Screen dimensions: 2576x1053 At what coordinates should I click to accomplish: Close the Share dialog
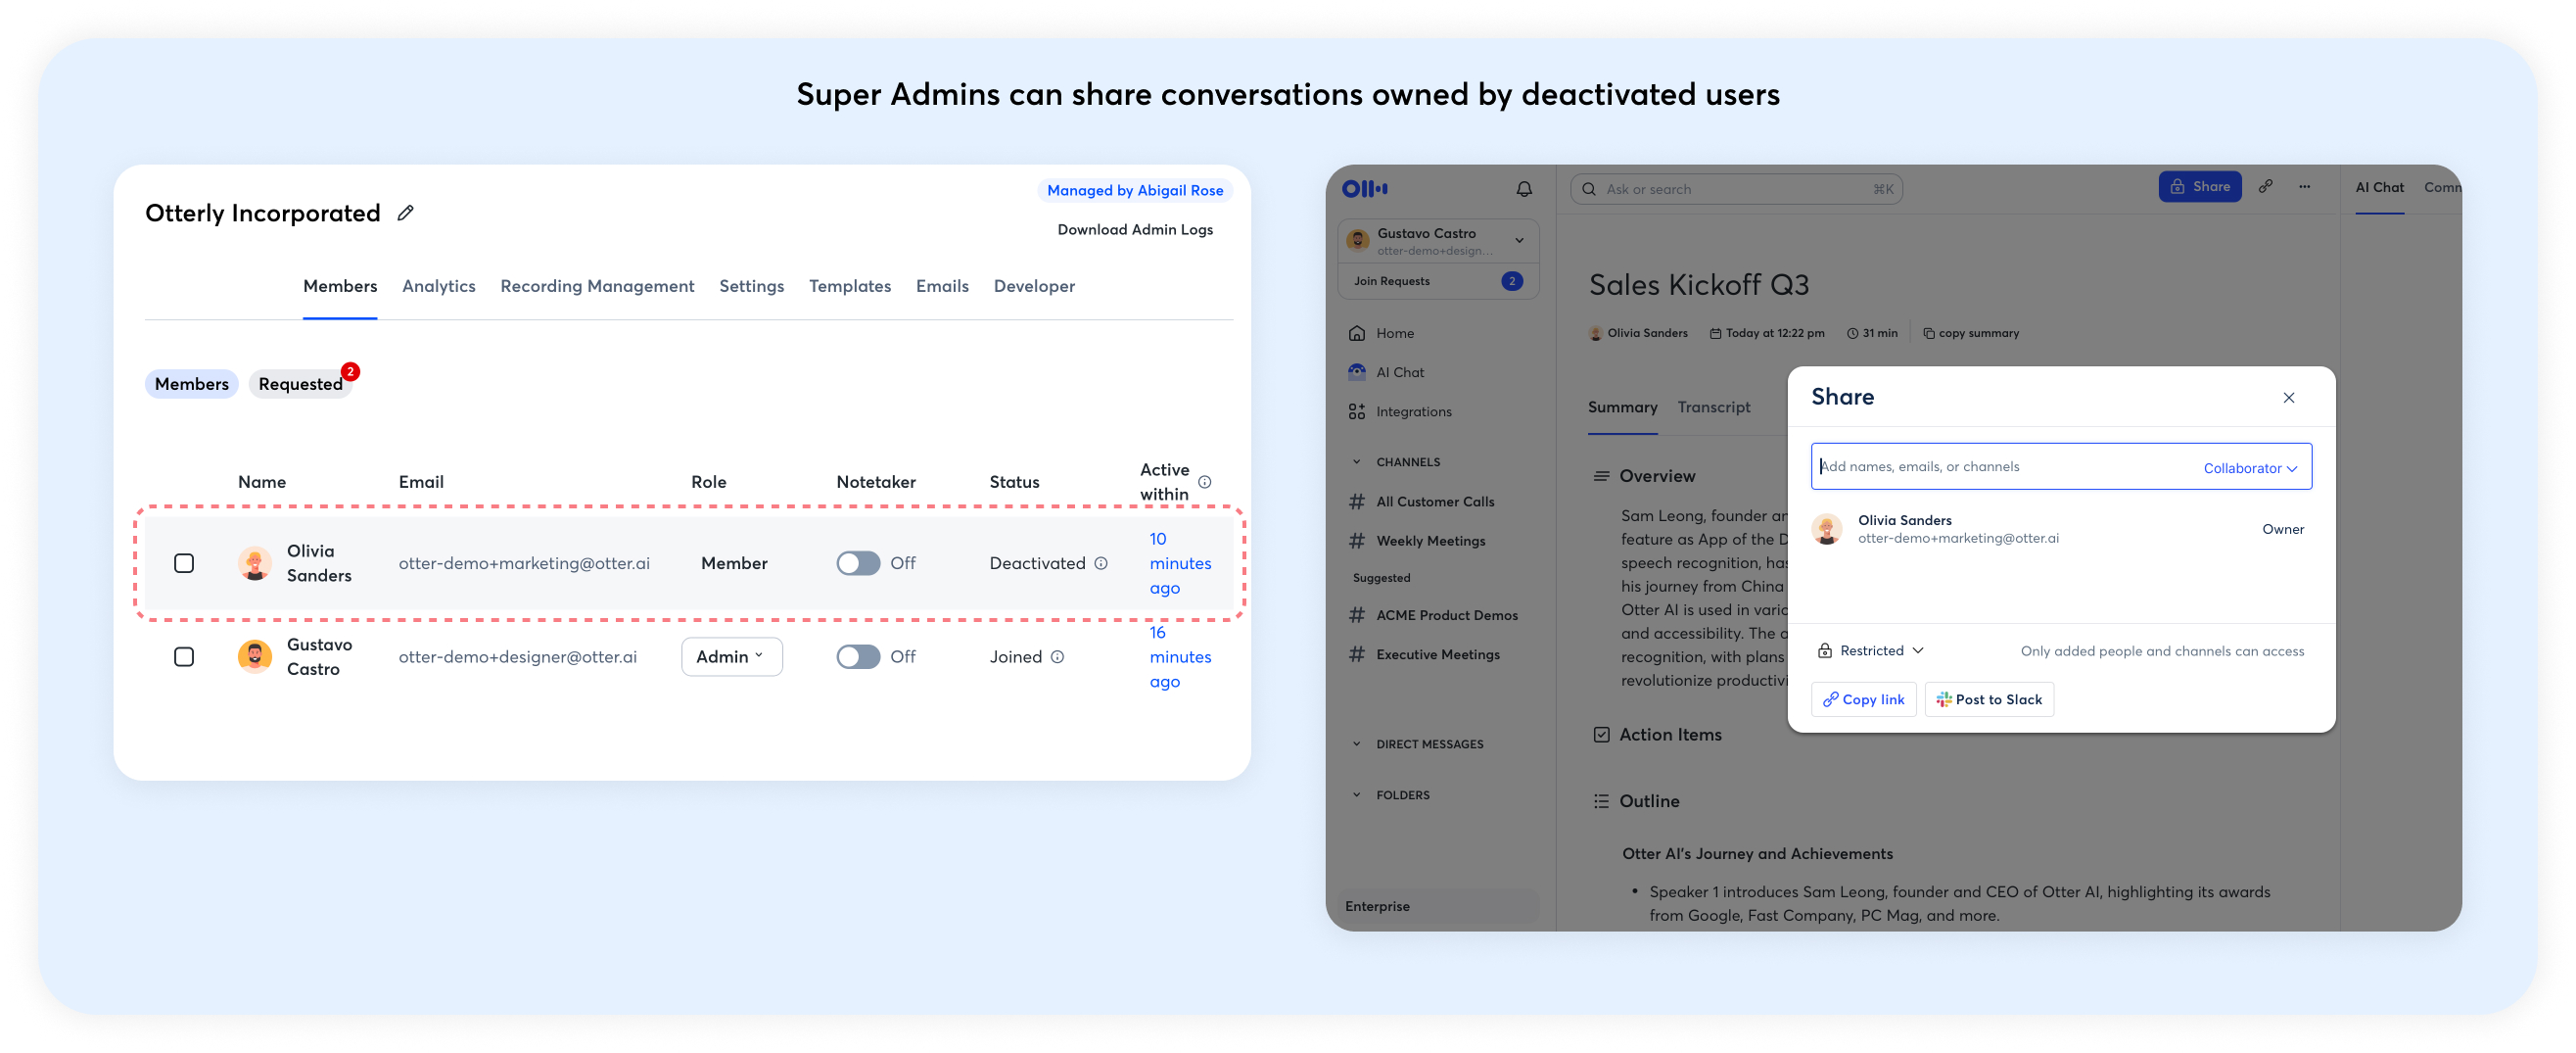tap(2288, 398)
